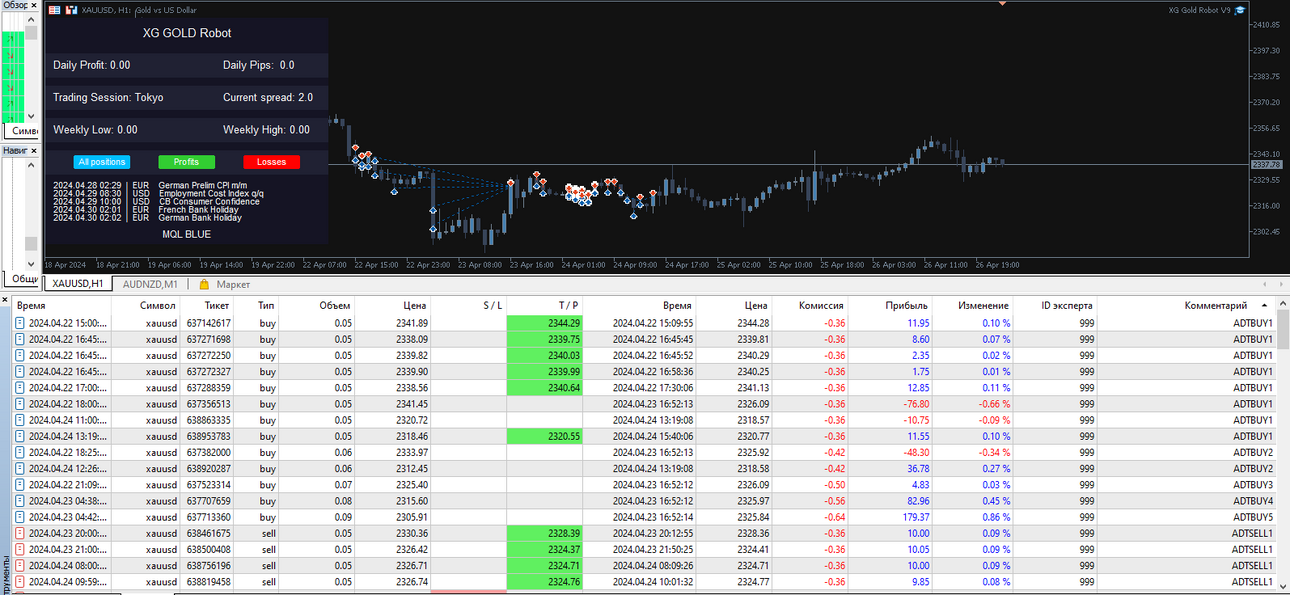This screenshot has height=595, width=1290.
Task: Click the green T/P cell 2328.39
Action: pos(545,533)
